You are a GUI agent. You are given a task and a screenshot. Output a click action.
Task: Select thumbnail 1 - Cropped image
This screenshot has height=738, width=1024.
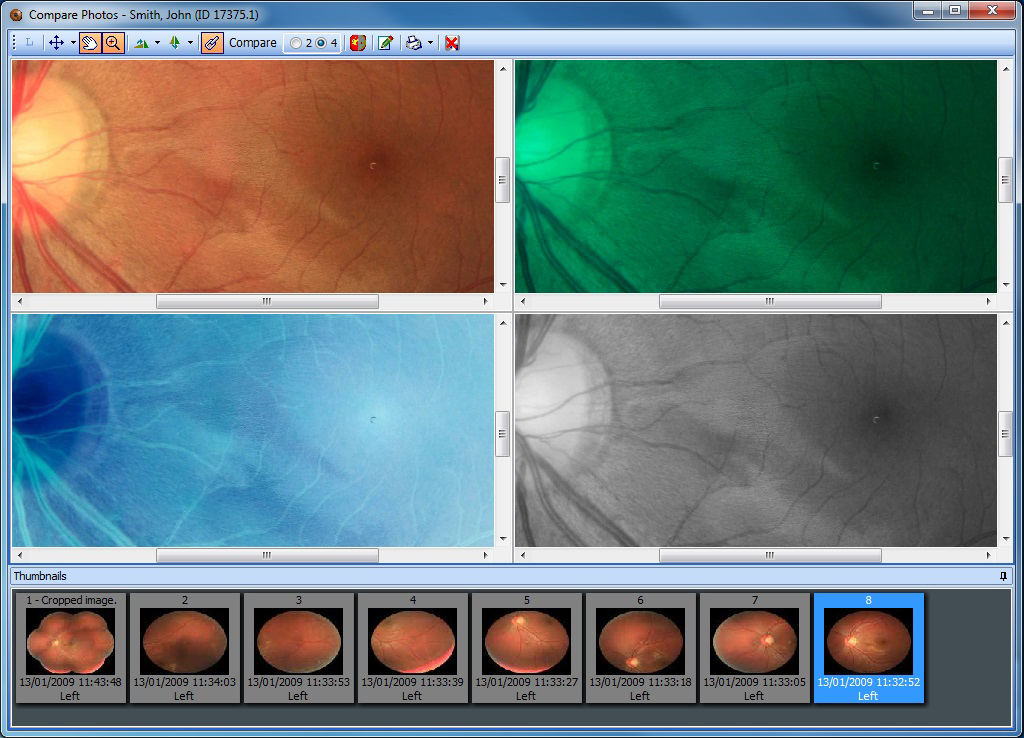pyautogui.click(x=71, y=647)
